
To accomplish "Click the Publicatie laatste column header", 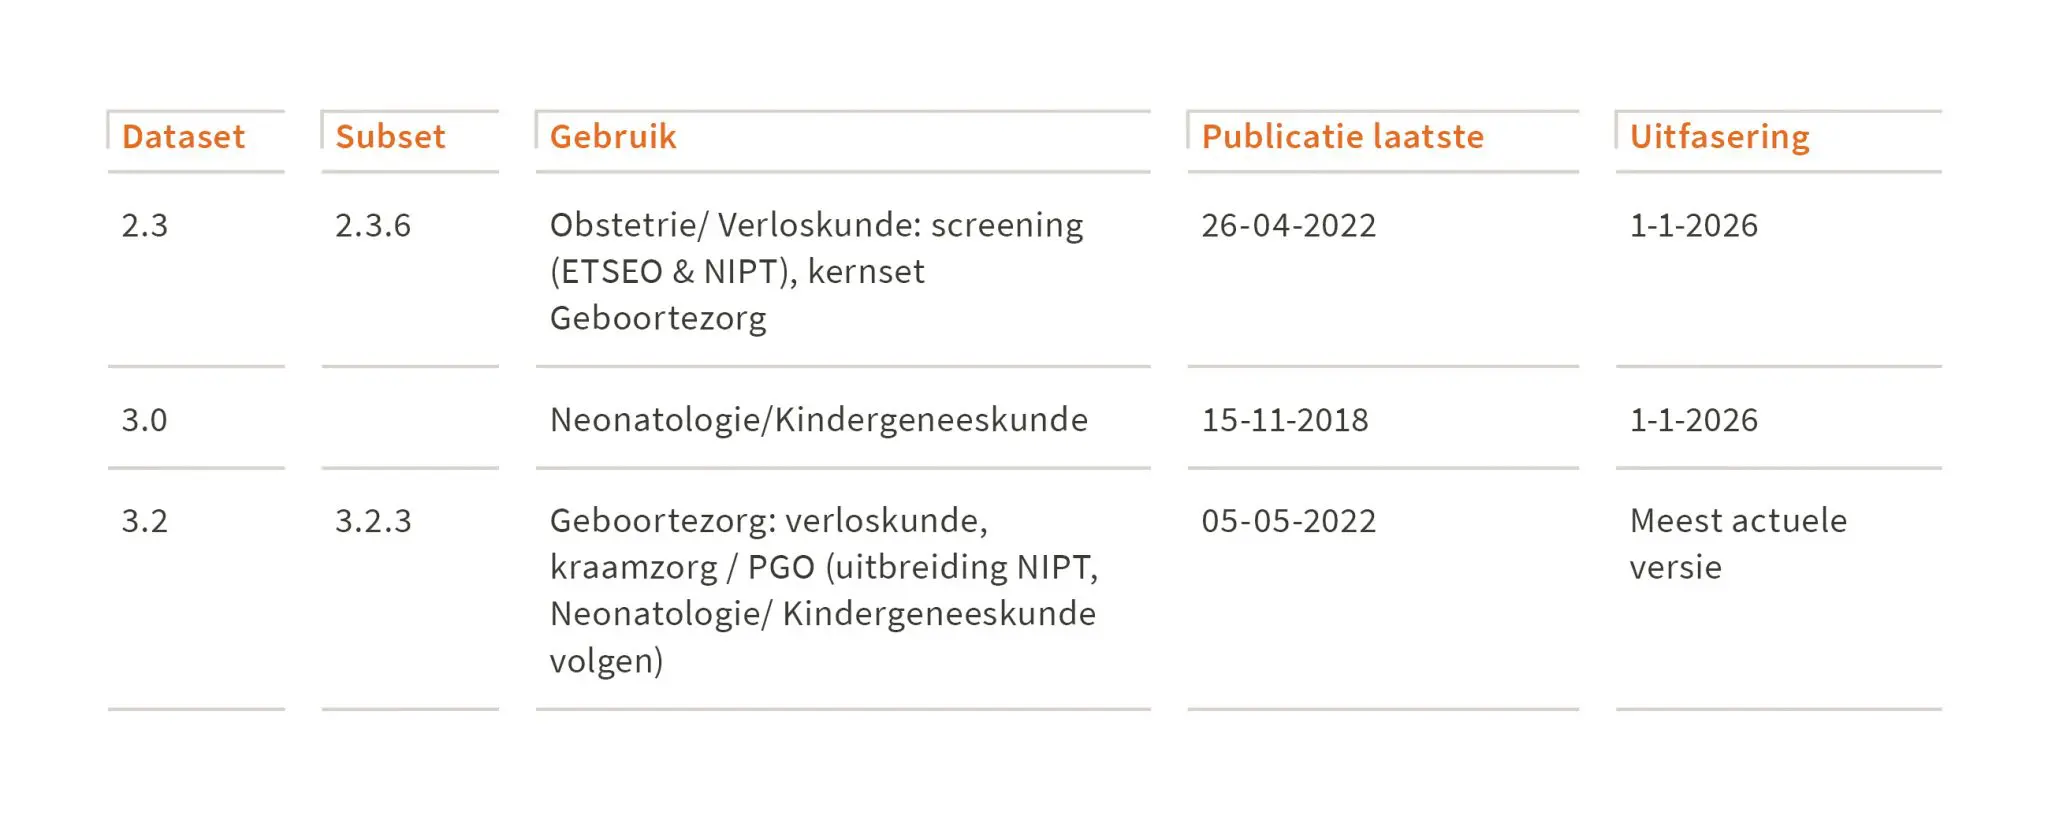I will [1342, 137].
